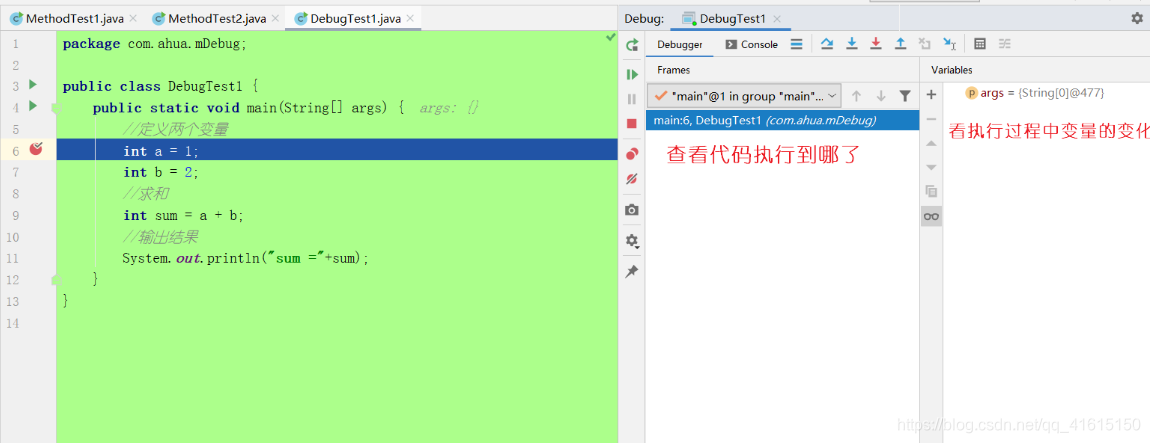The height and width of the screenshot is (443, 1150).
Task: Click run gutter arrow on line 4
Action: click(x=32, y=106)
